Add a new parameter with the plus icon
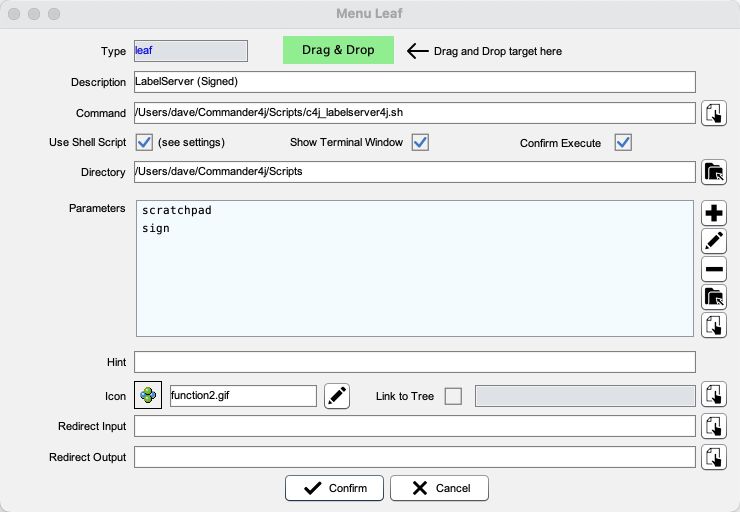 pos(714,213)
